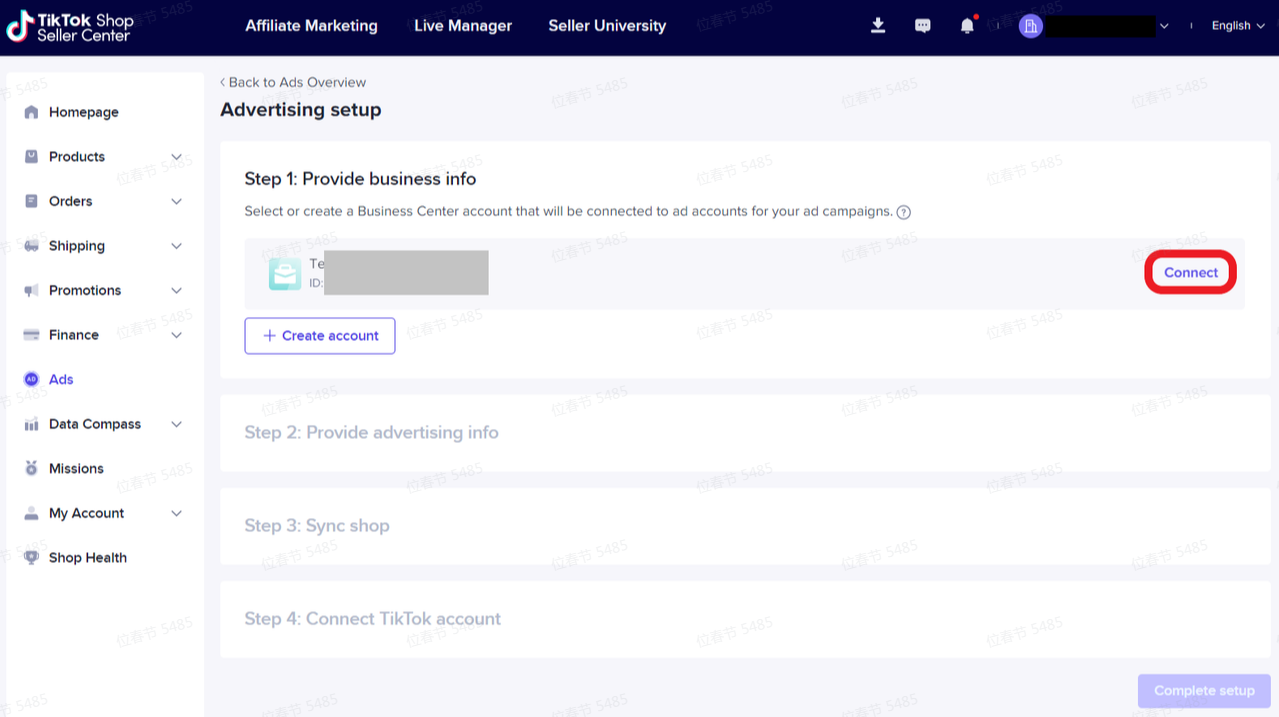
Task: Expand the Orders menu chevron
Action: [176, 202]
